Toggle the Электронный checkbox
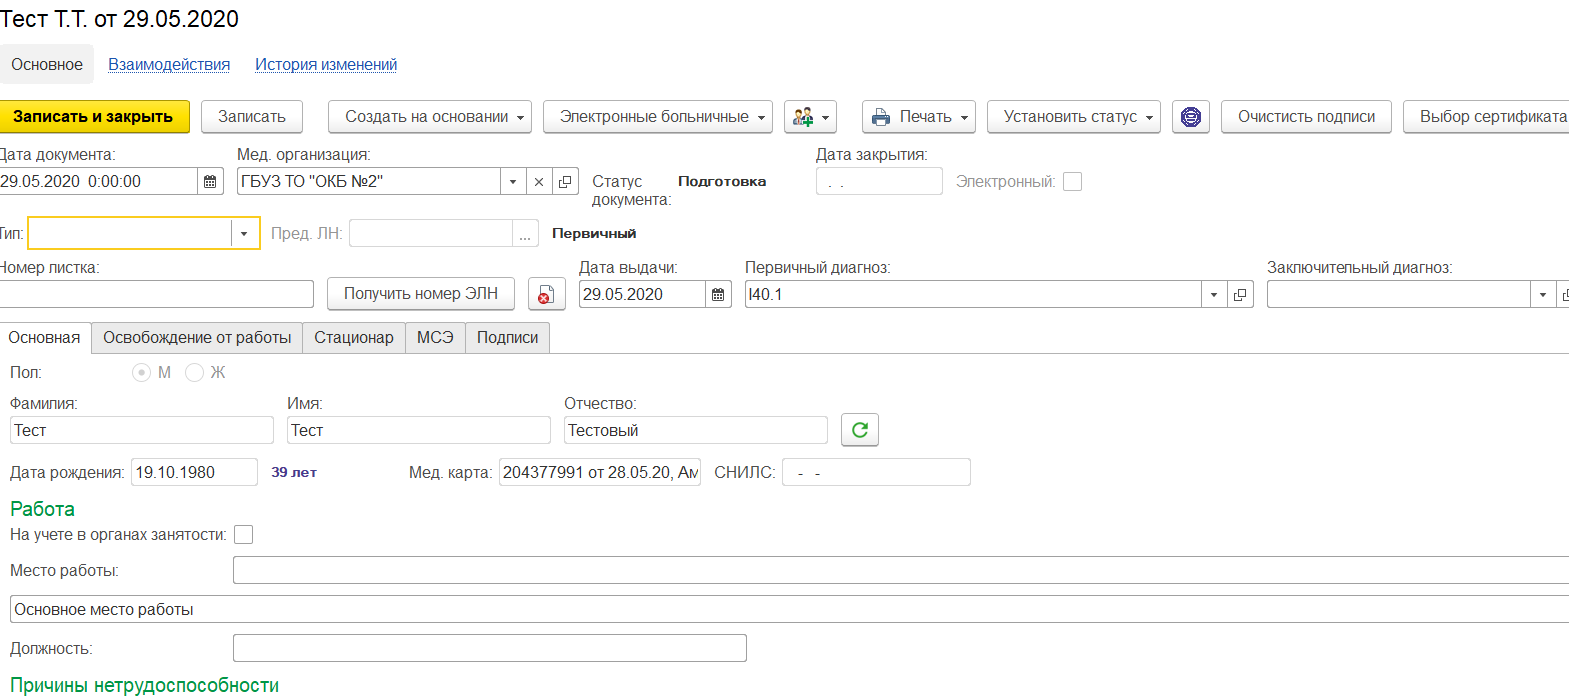Image resolution: width=1569 pixels, height=699 pixels. coord(1072,182)
